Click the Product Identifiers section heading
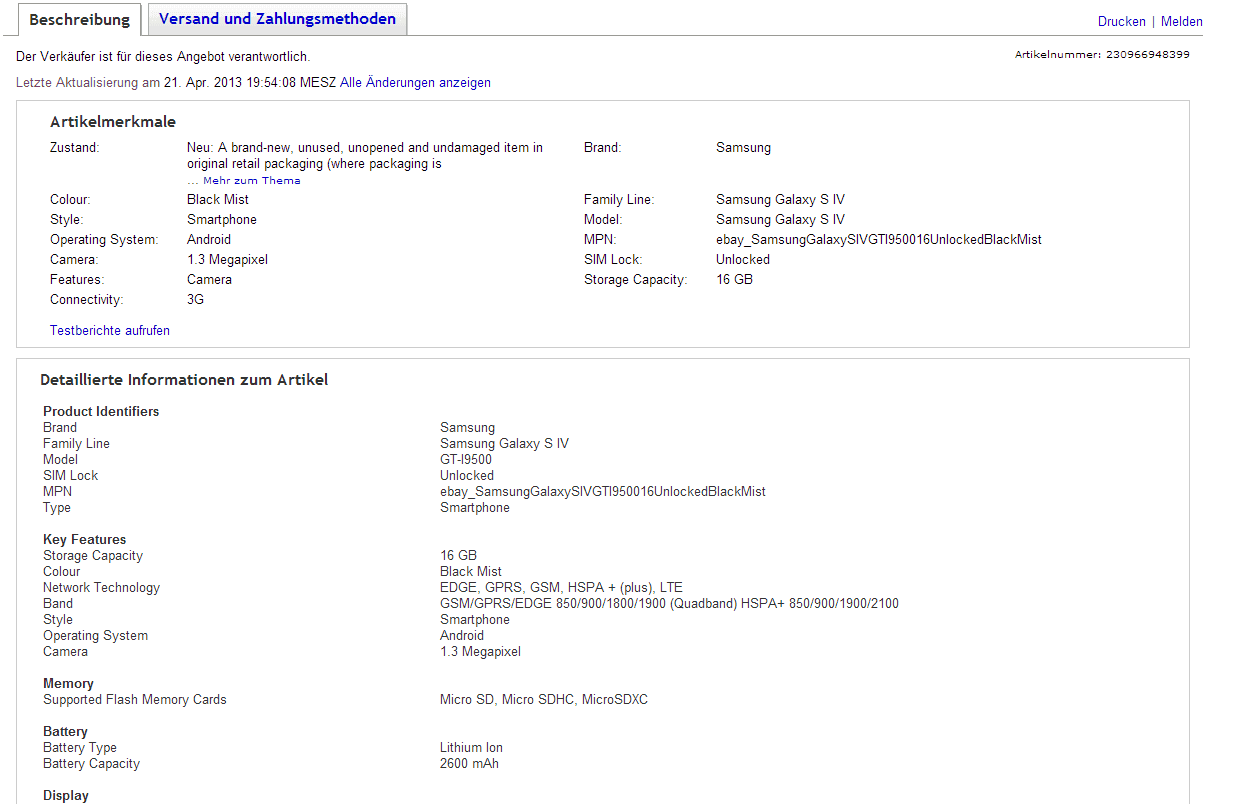The image size is (1247, 804). (101, 412)
